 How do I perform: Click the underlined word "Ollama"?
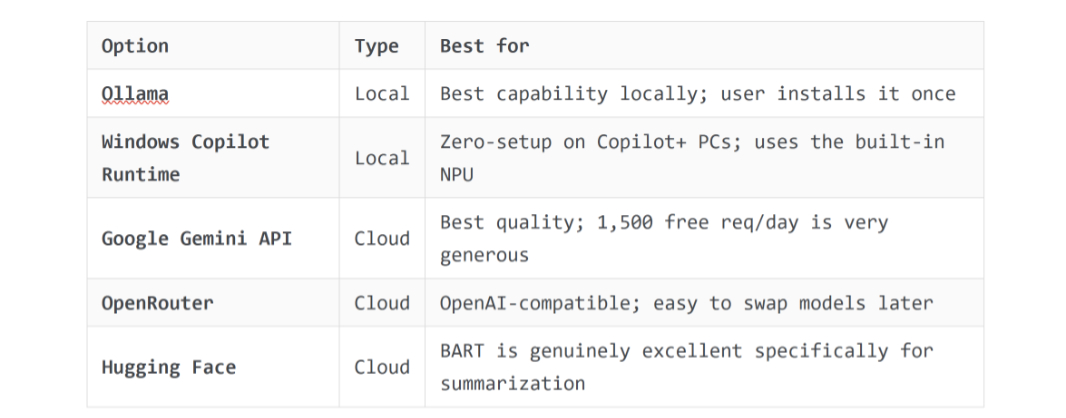click(x=135, y=94)
